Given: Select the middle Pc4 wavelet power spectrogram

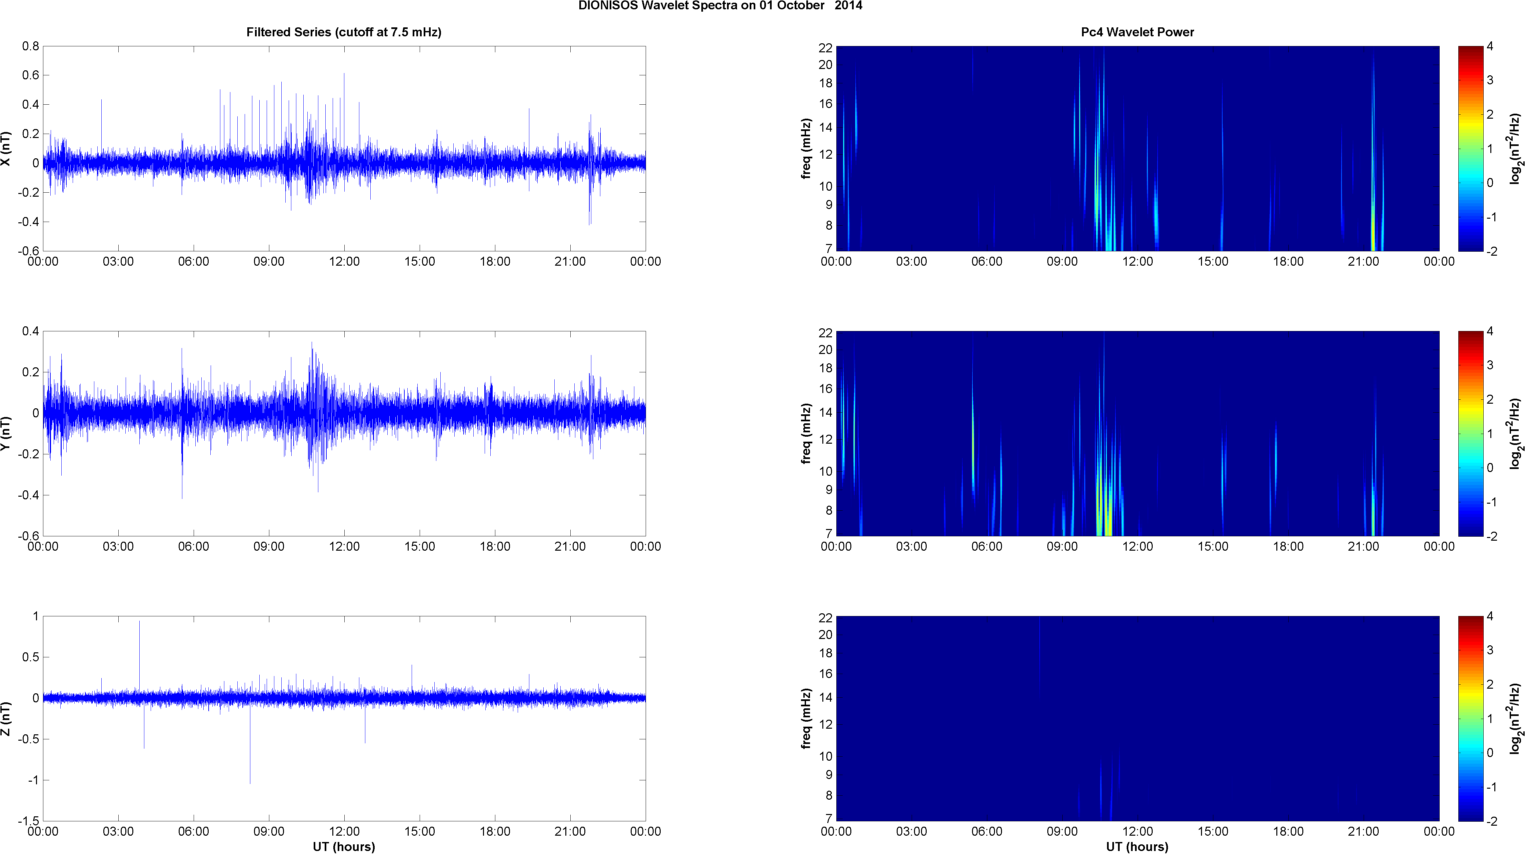Looking at the screenshot, I should point(1137,433).
